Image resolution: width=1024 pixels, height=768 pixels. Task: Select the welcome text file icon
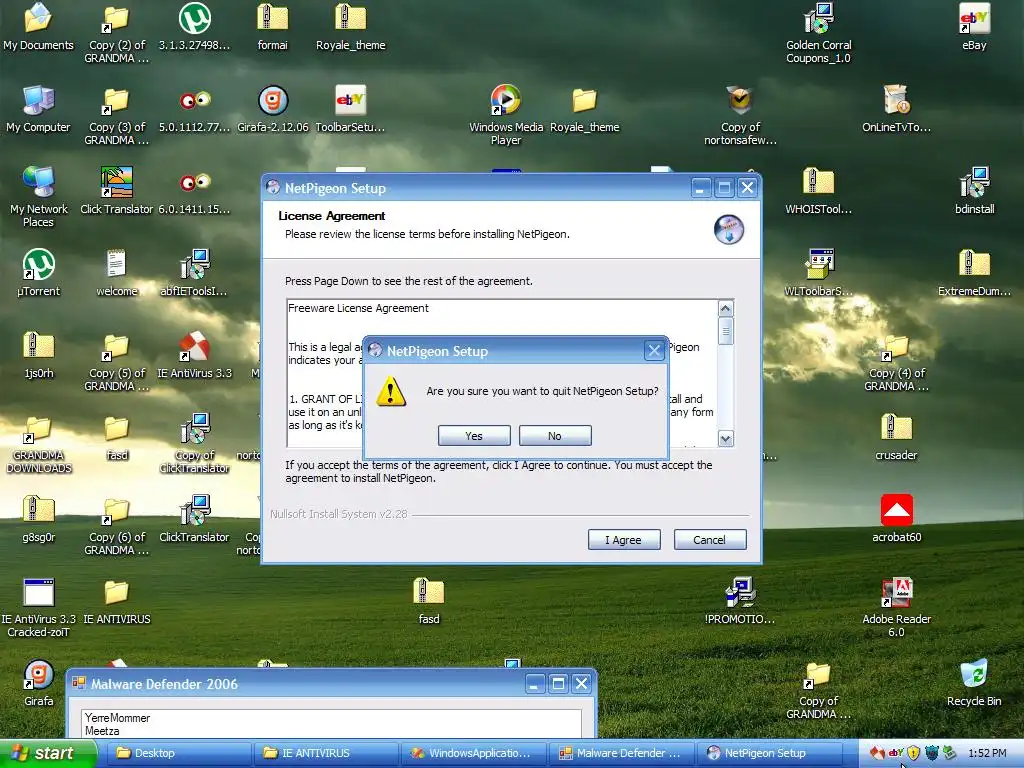tap(116, 274)
